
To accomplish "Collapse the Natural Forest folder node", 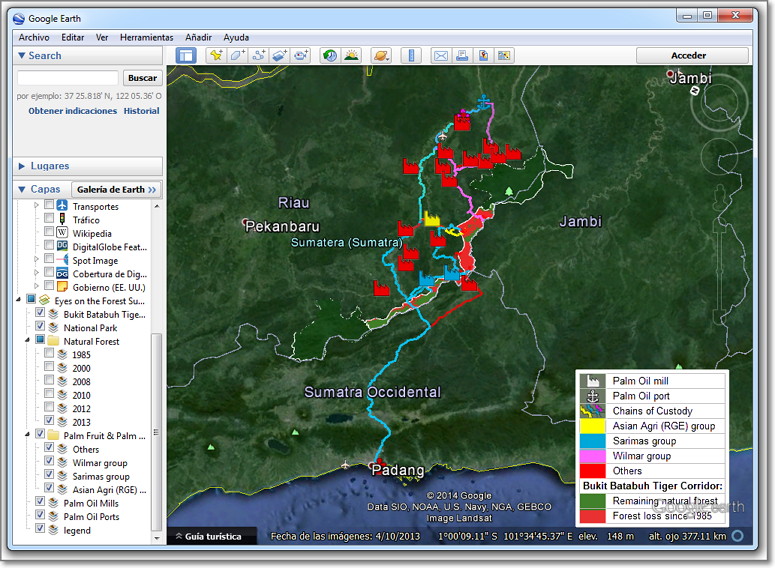I will (28, 340).
